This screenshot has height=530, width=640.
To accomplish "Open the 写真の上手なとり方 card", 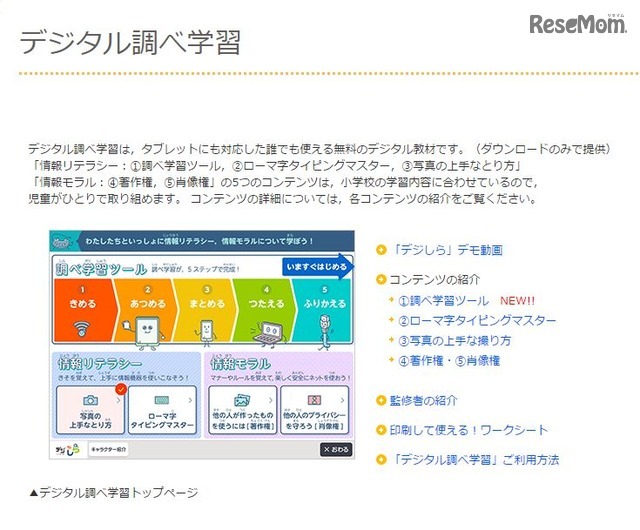I will [90, 410].
